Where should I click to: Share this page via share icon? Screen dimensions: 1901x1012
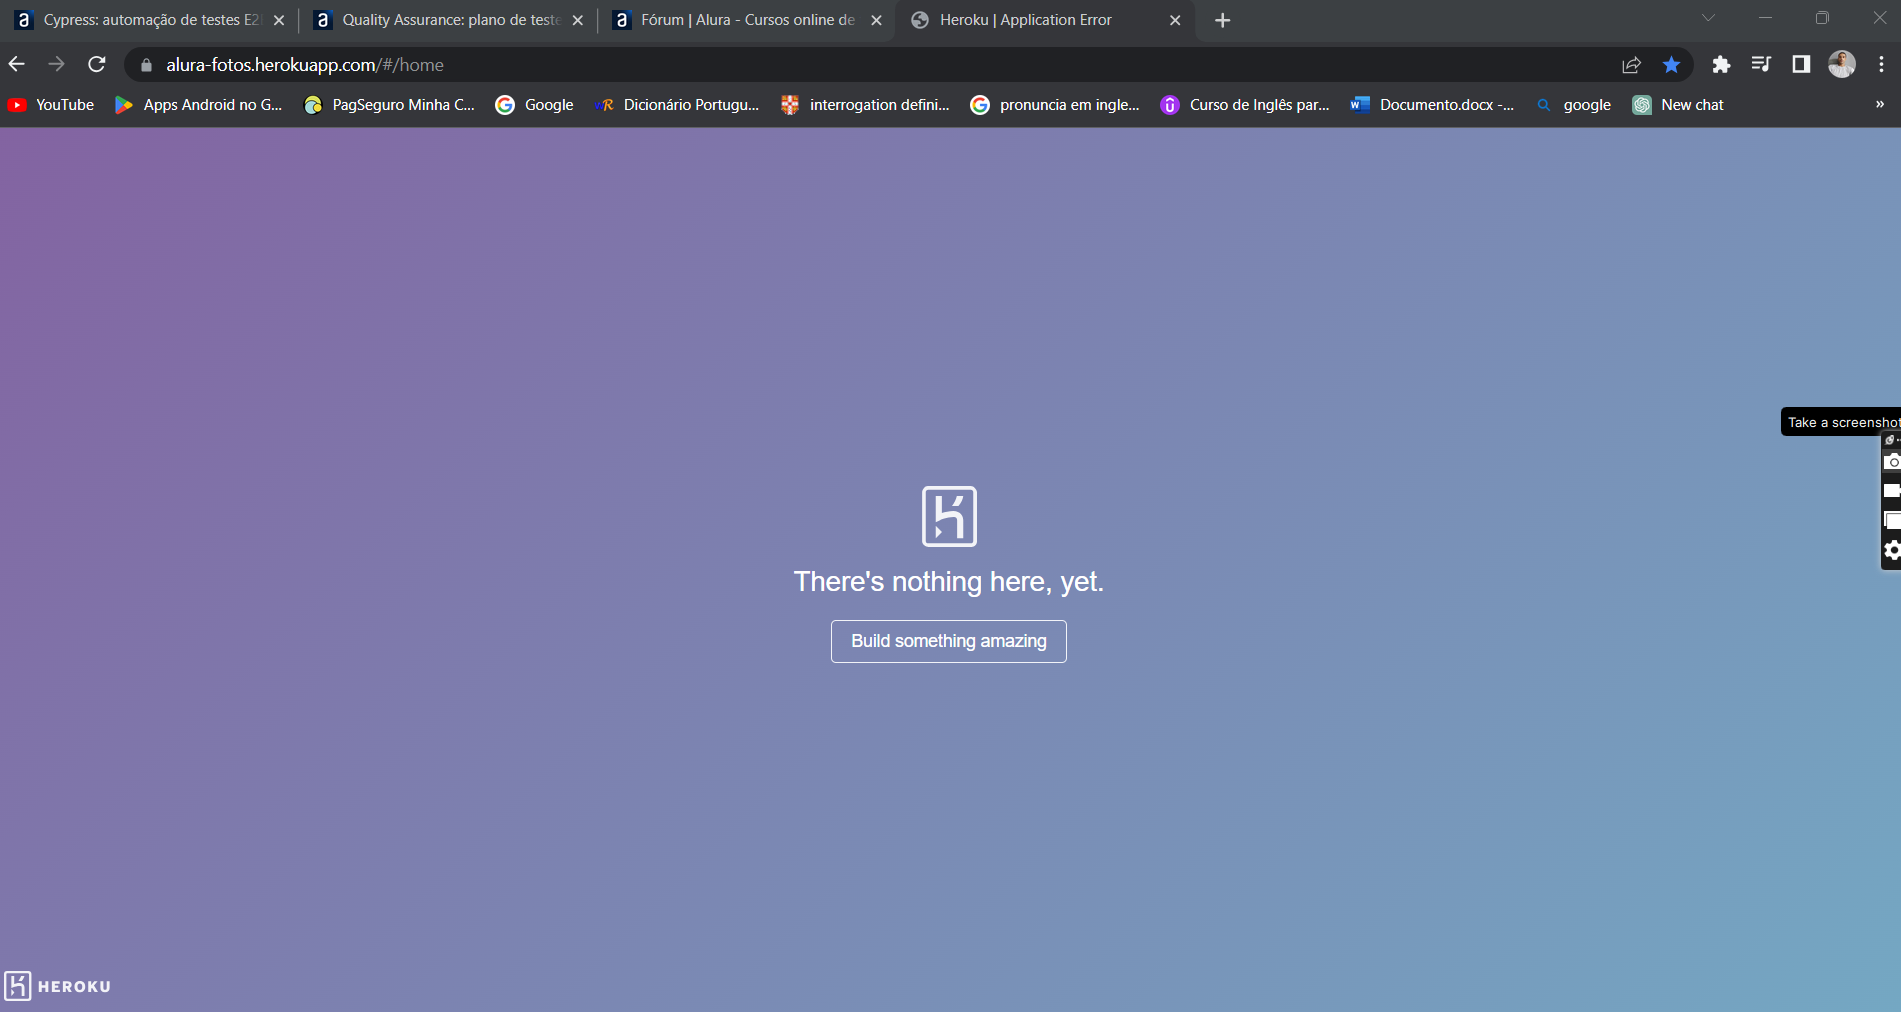point(1631,65)
